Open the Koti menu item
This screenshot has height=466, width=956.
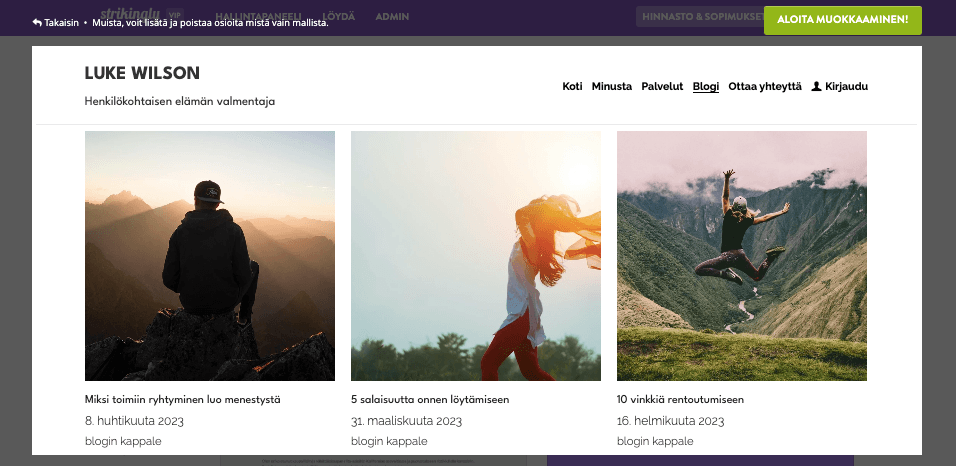(x=572, y=87)
